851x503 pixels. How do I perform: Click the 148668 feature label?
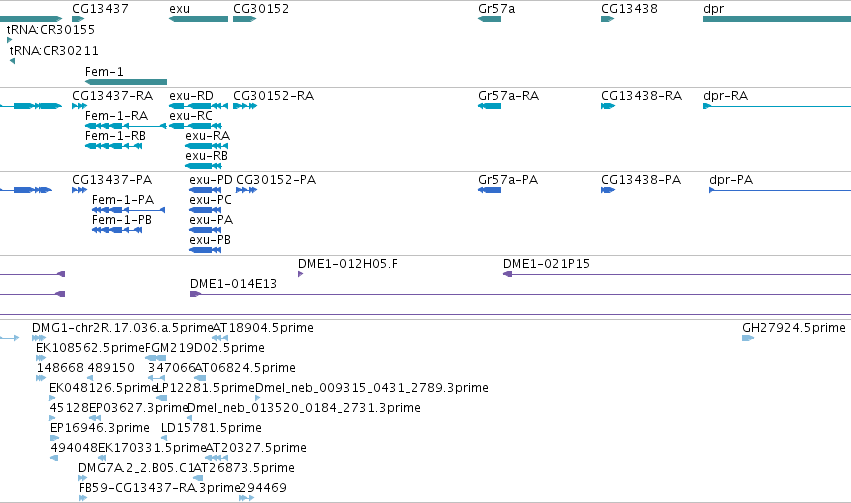click(60, 368)
